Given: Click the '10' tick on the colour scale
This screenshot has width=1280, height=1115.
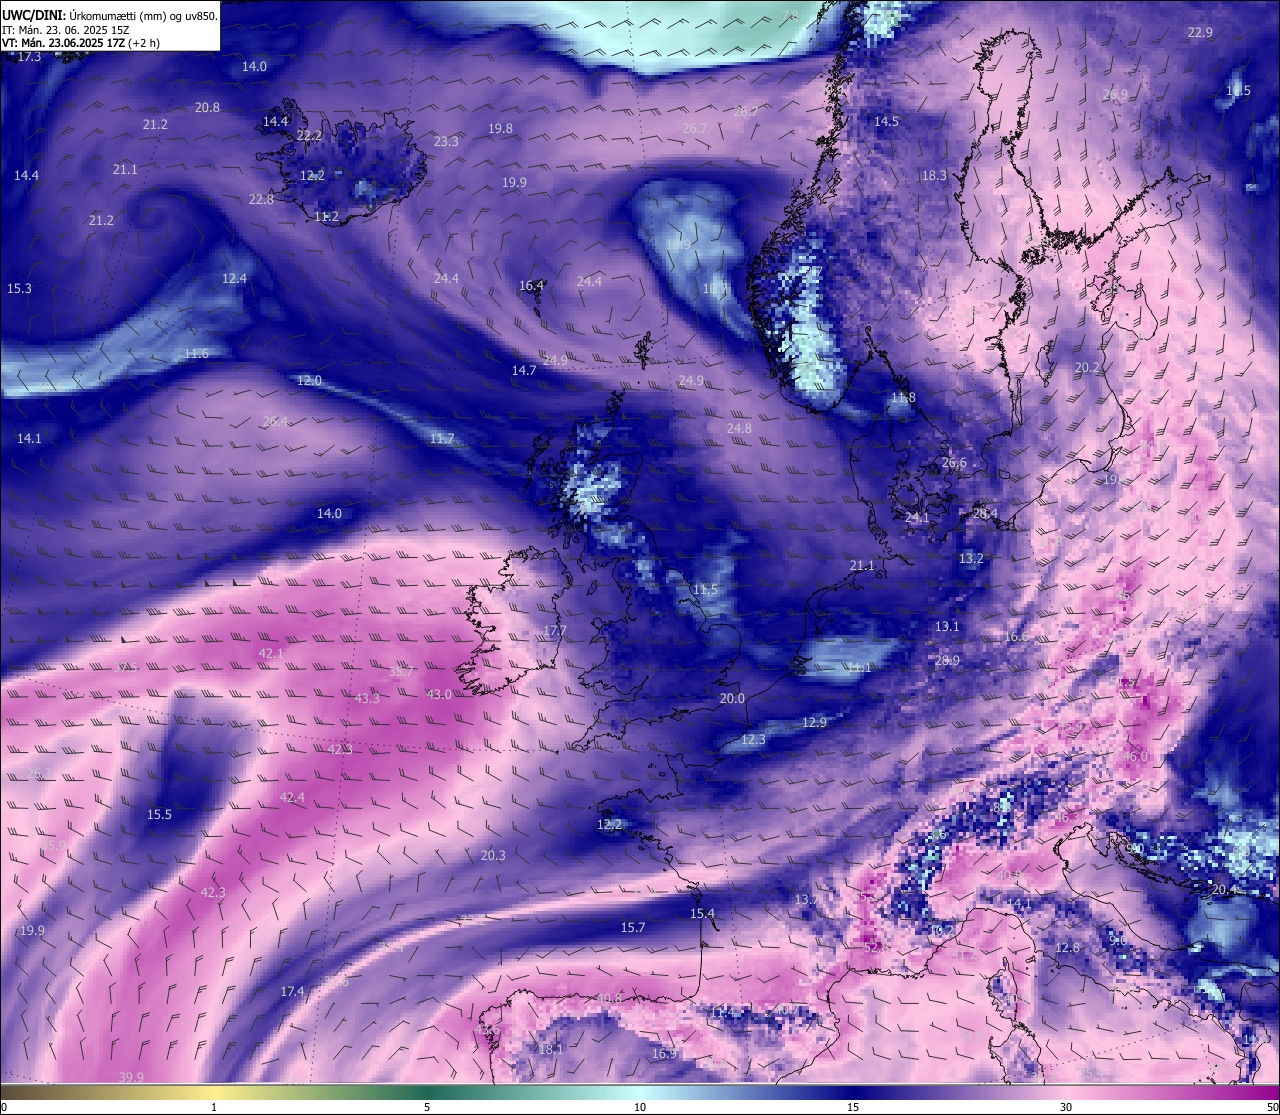Looking at the screenshot, I should (x=640, y=1108).
